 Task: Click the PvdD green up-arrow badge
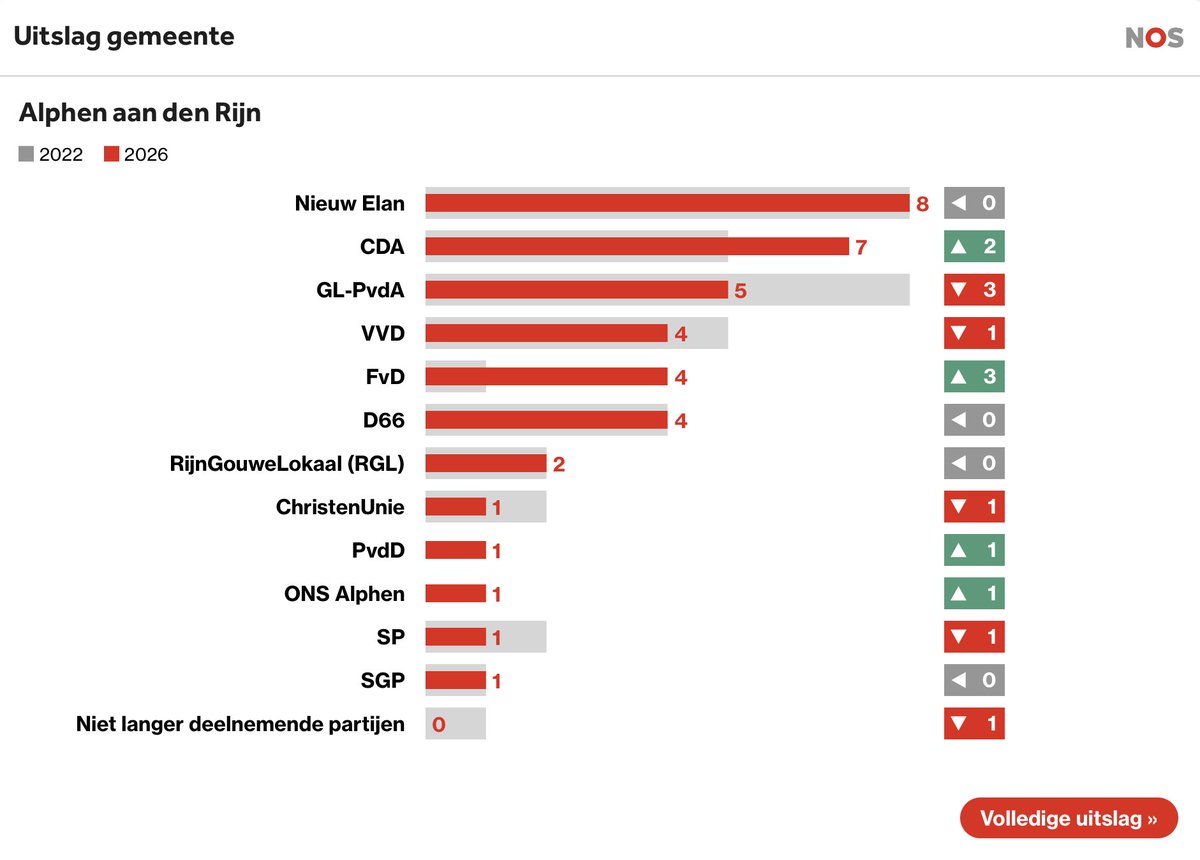click(x=974, y=550)
